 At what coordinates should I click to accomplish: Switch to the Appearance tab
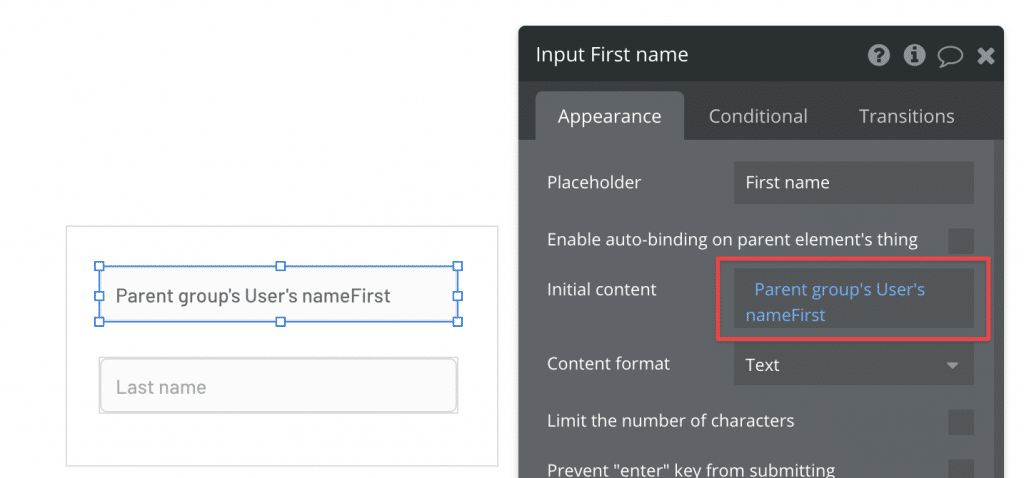click(609, 116)
